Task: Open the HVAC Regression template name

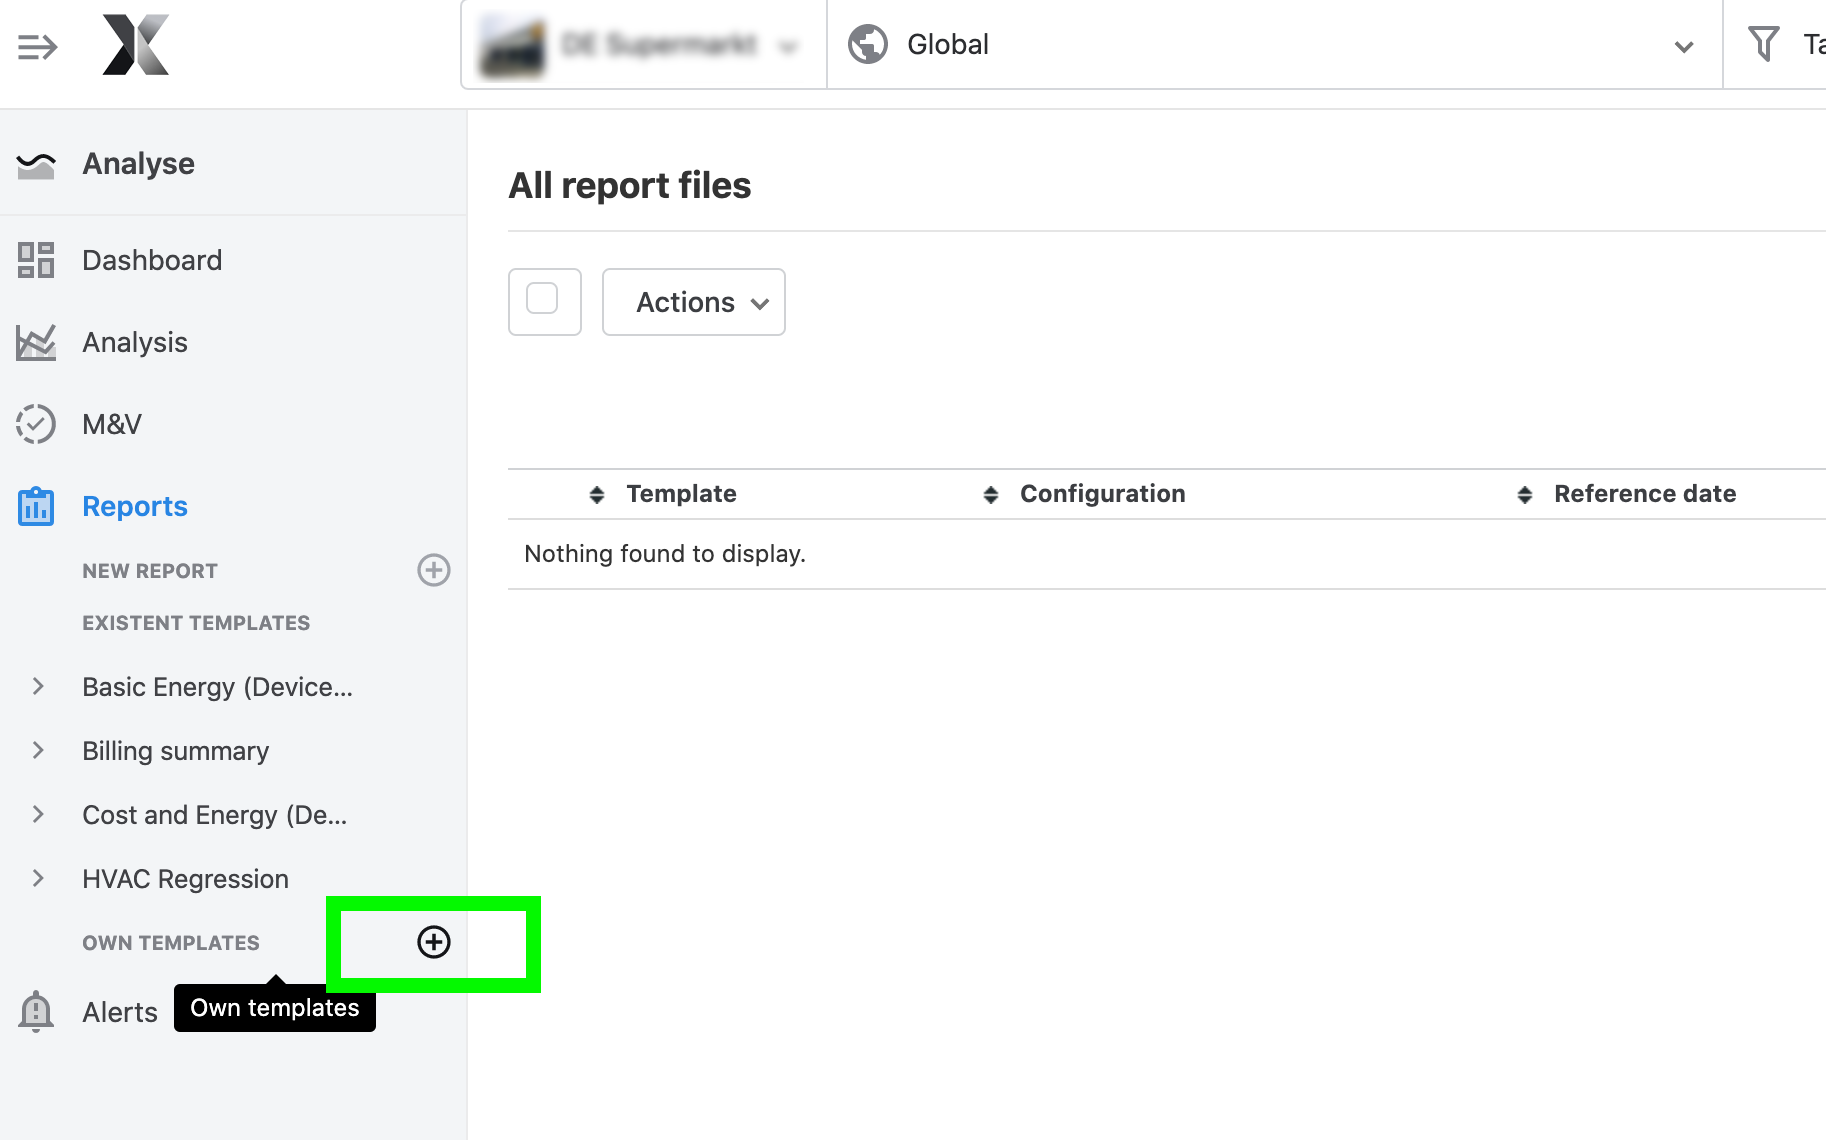Action: [186, 879]
